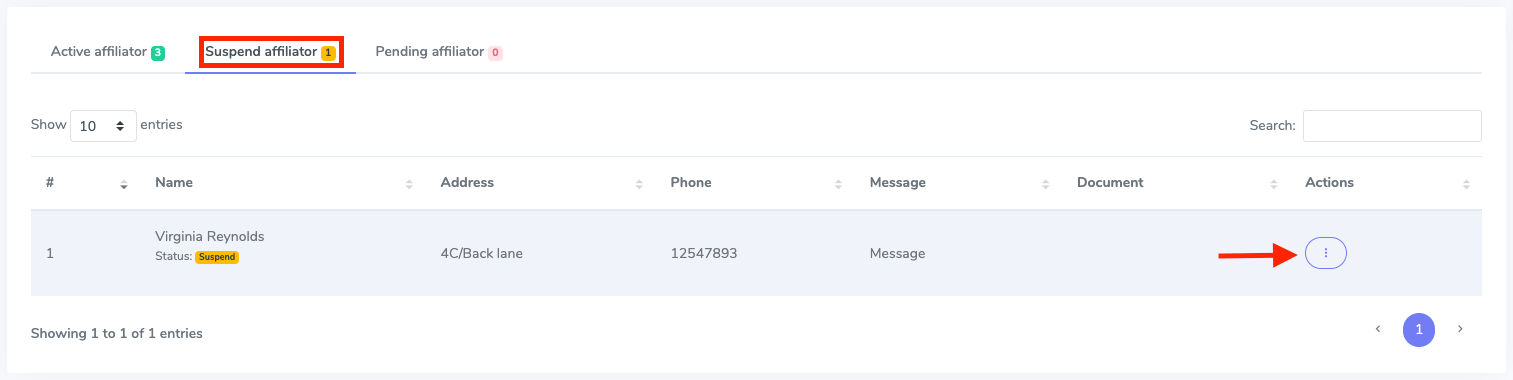The width and height of the screenshot is (1513, 380).
Task: Switch to Active affiliator tab
Action: click(108, 52)
